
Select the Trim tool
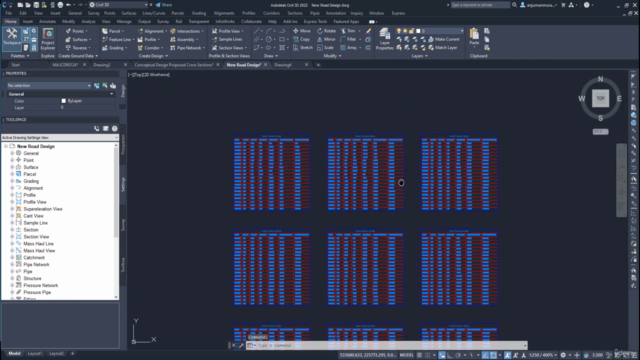coord(348,31)
